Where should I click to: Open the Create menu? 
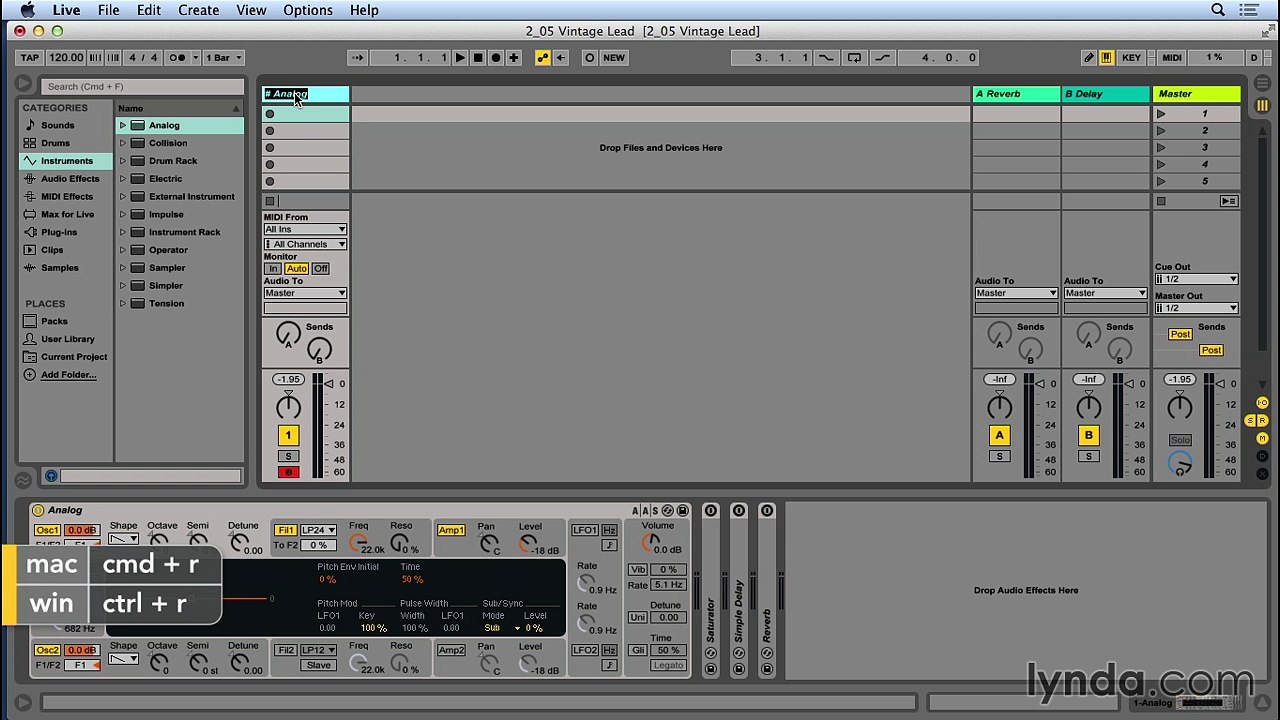tap(199, 10)
